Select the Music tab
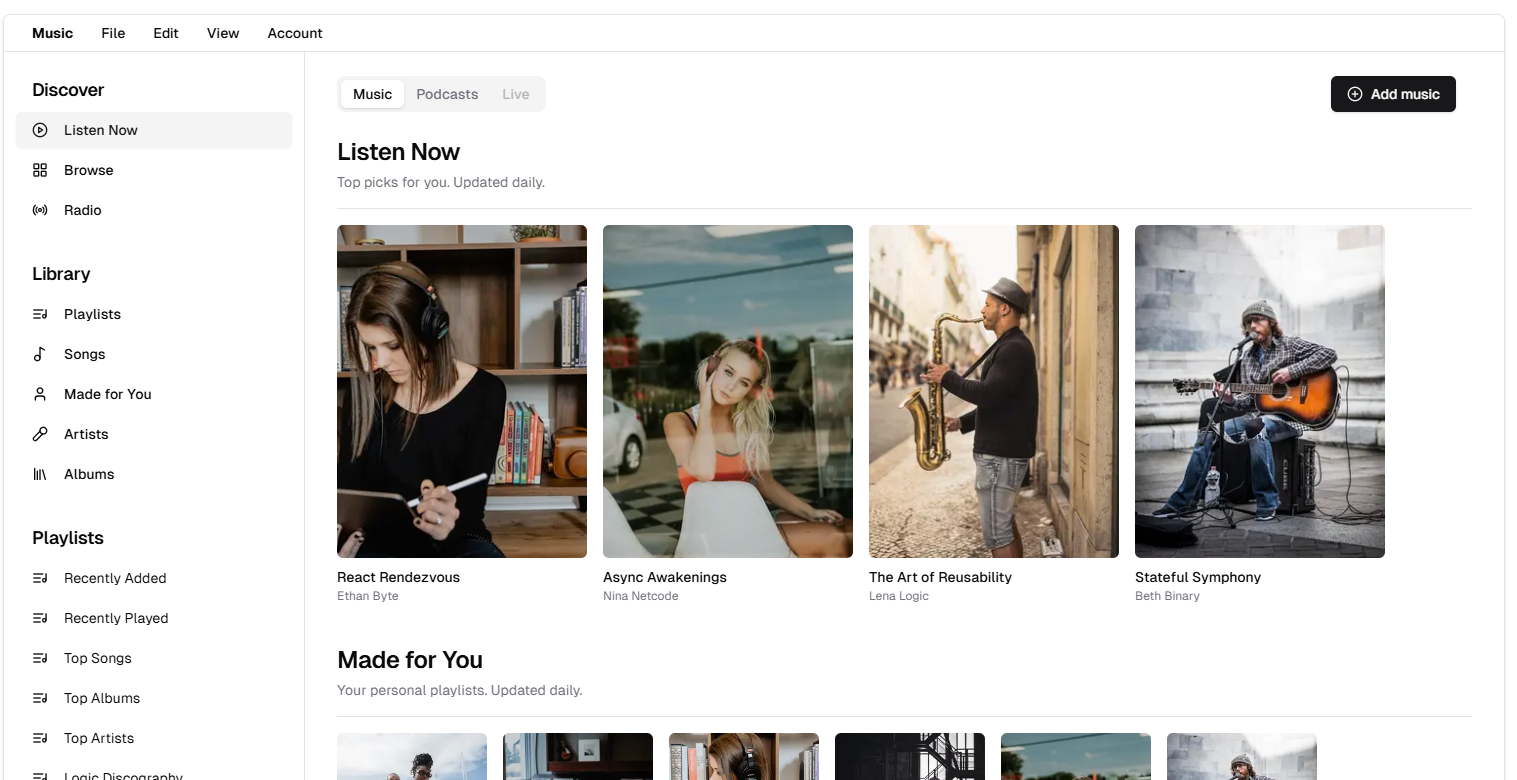The width and height of the screenshot is (1517, 780). click(x=372, y=94)
